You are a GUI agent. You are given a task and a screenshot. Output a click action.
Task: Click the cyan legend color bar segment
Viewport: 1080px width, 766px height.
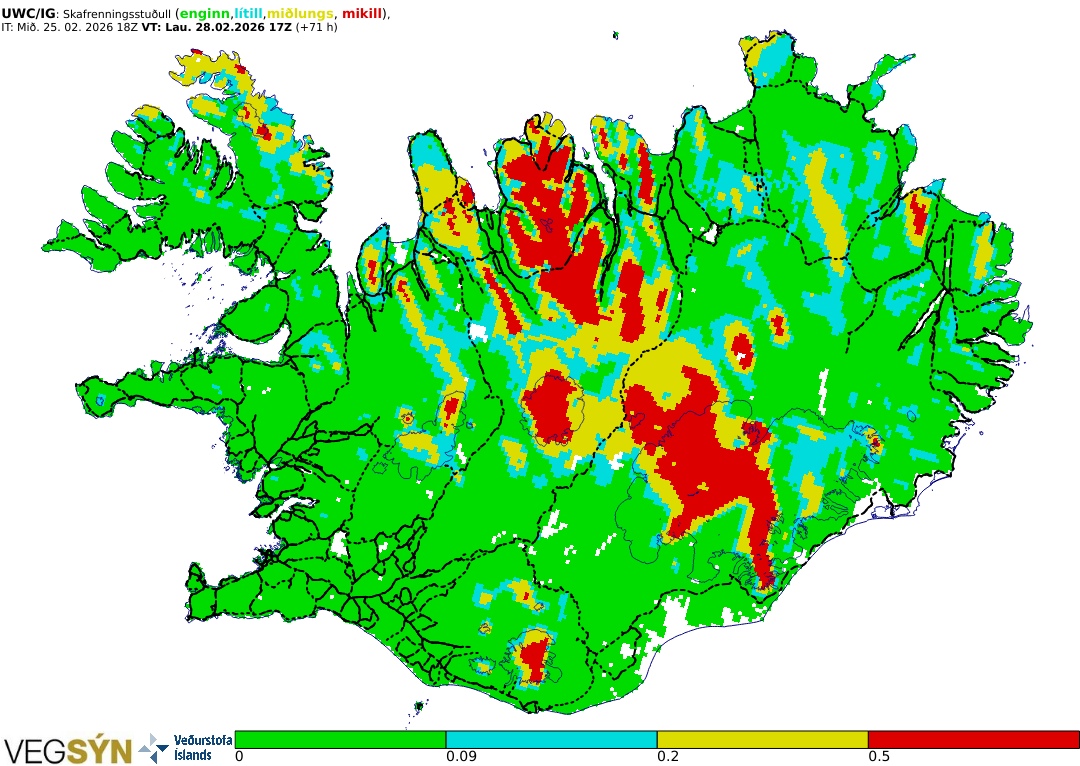551,739
